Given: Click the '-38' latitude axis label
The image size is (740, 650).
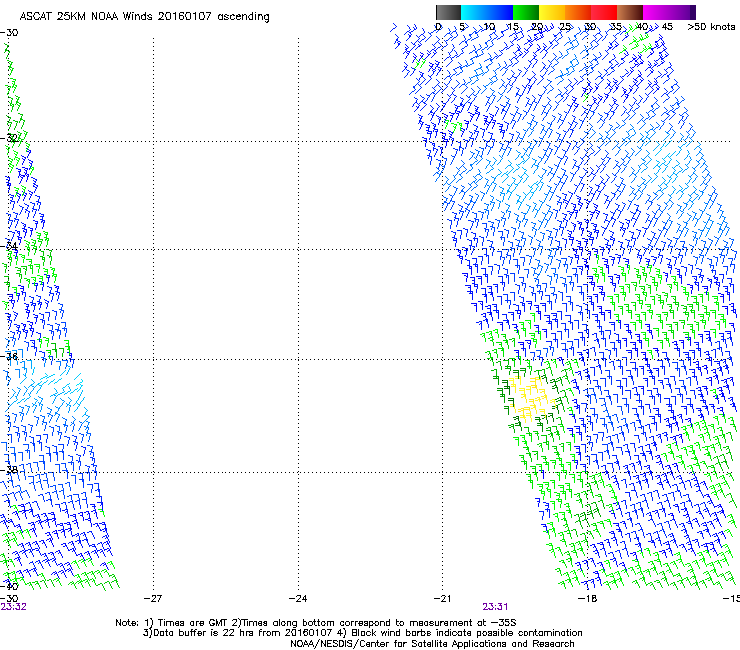Looking at the screenshot, I should (9, 470).
